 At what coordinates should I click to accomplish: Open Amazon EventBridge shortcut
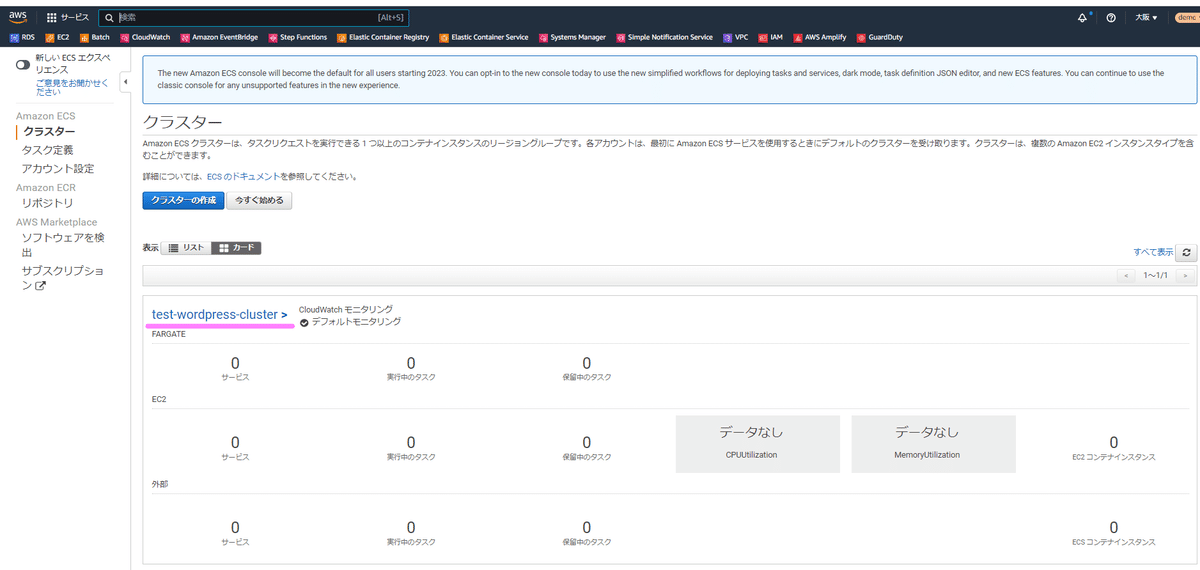pyautogui.click(x=218, y=37)
